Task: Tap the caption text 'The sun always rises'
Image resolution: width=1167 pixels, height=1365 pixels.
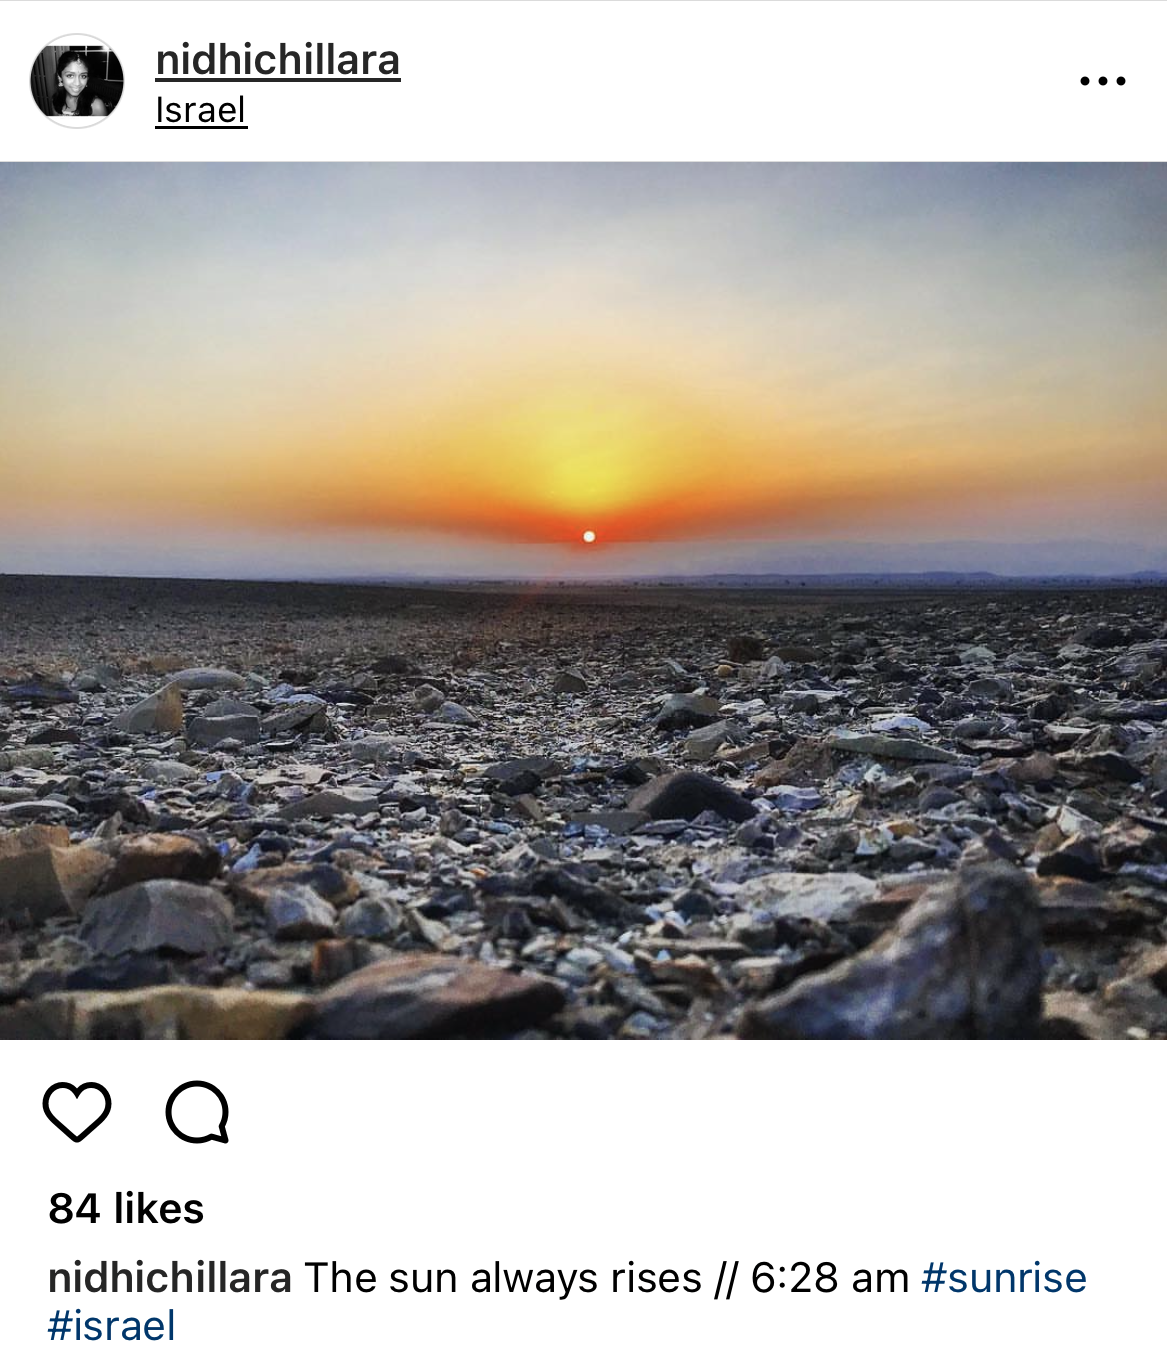Action: pos(503,1278)
